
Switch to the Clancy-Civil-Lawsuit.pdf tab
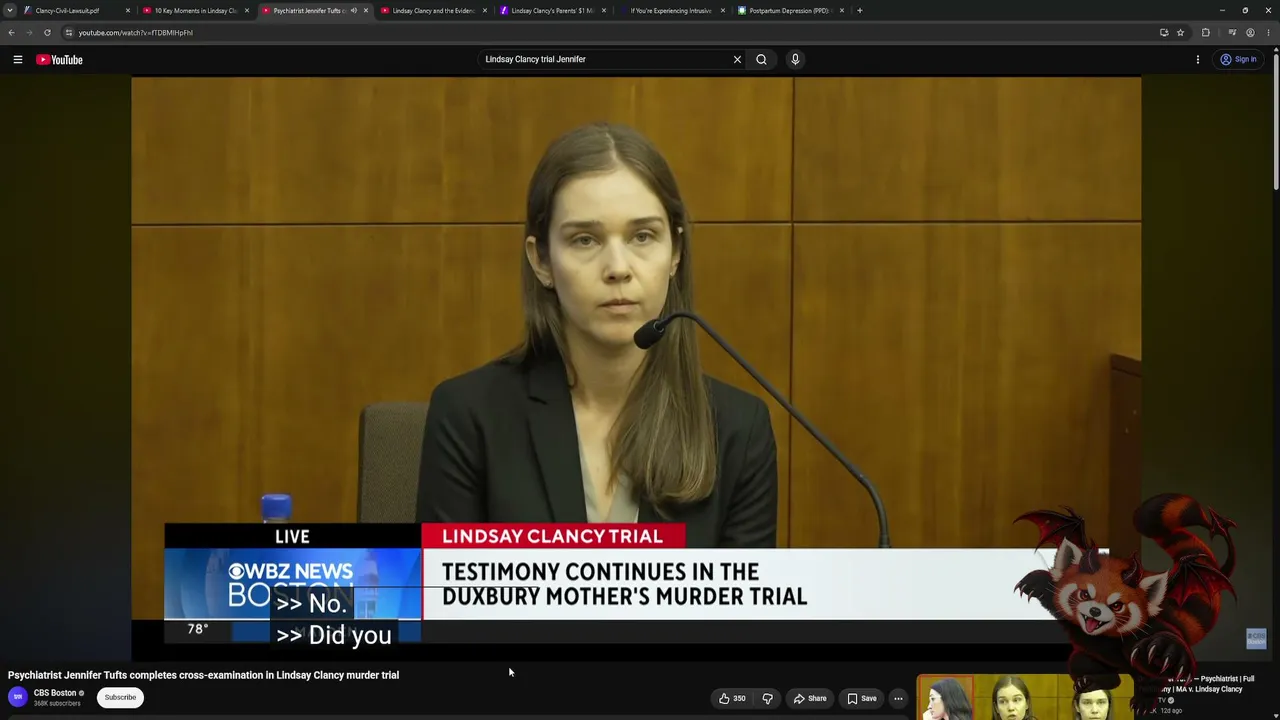tap(77, 10)
